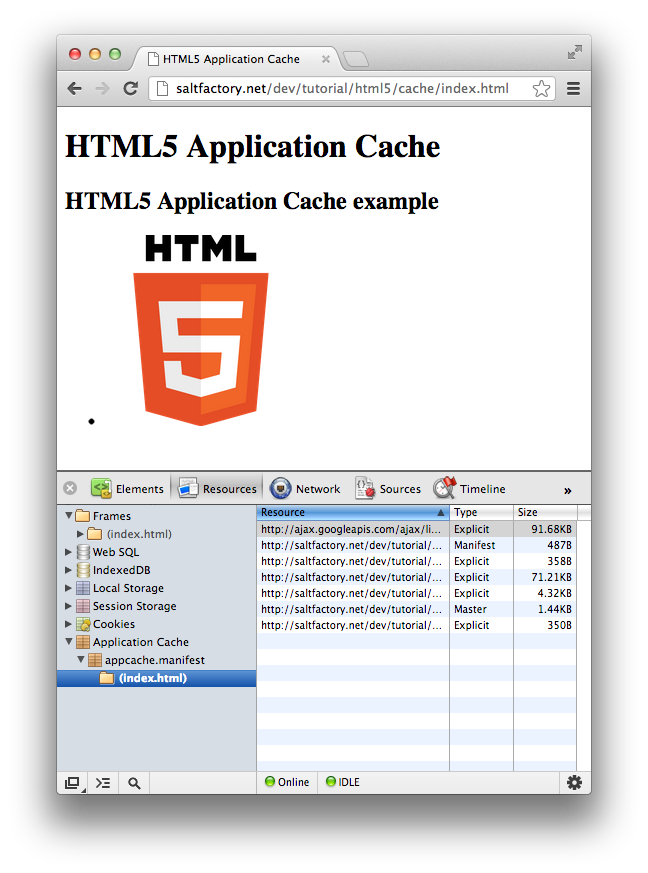Click the IDLE status indicator

point(343,782)
